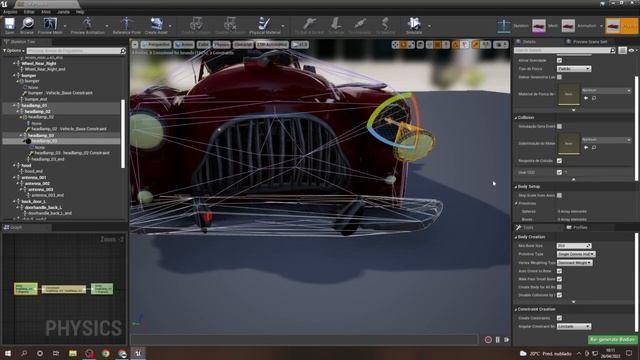Select the Physics mode thumbnail

pos(613,26)
